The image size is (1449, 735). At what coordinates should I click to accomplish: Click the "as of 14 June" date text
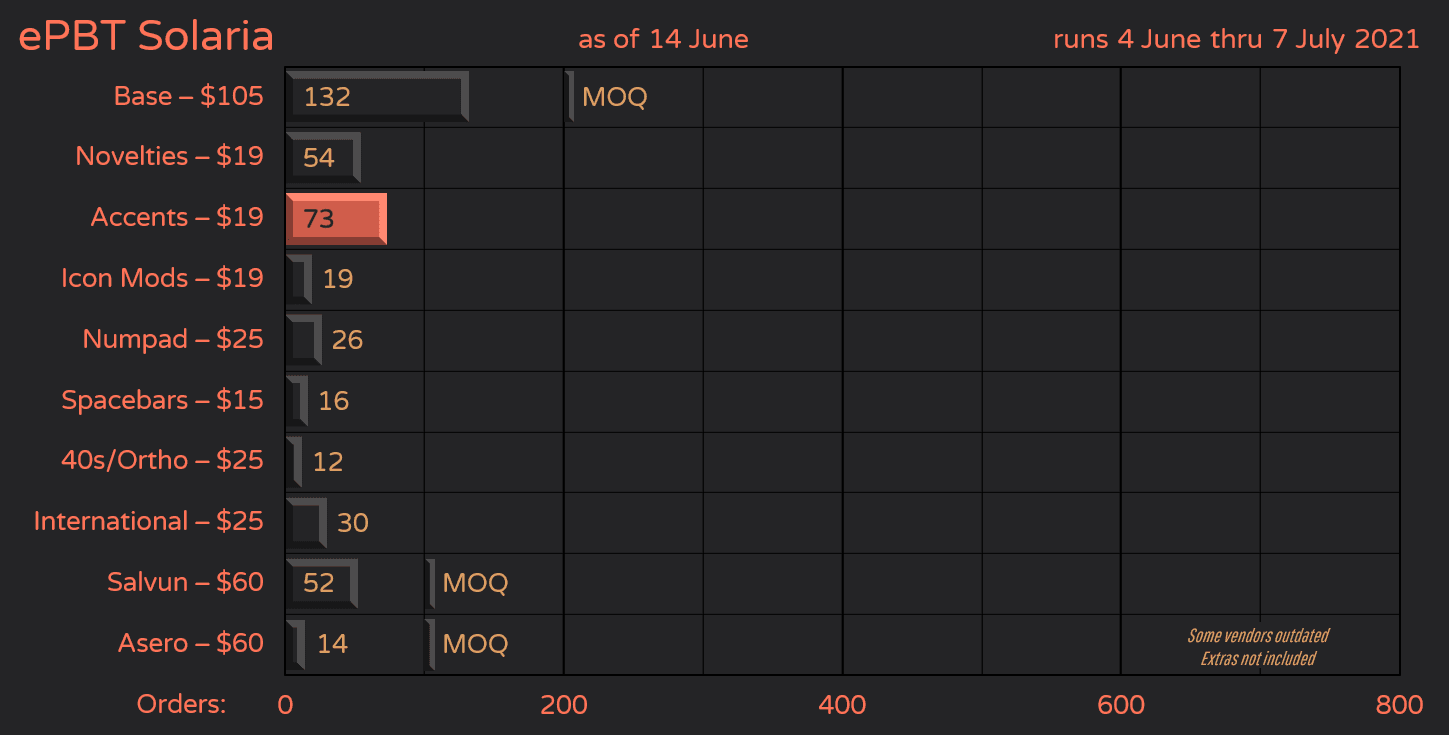663,40
